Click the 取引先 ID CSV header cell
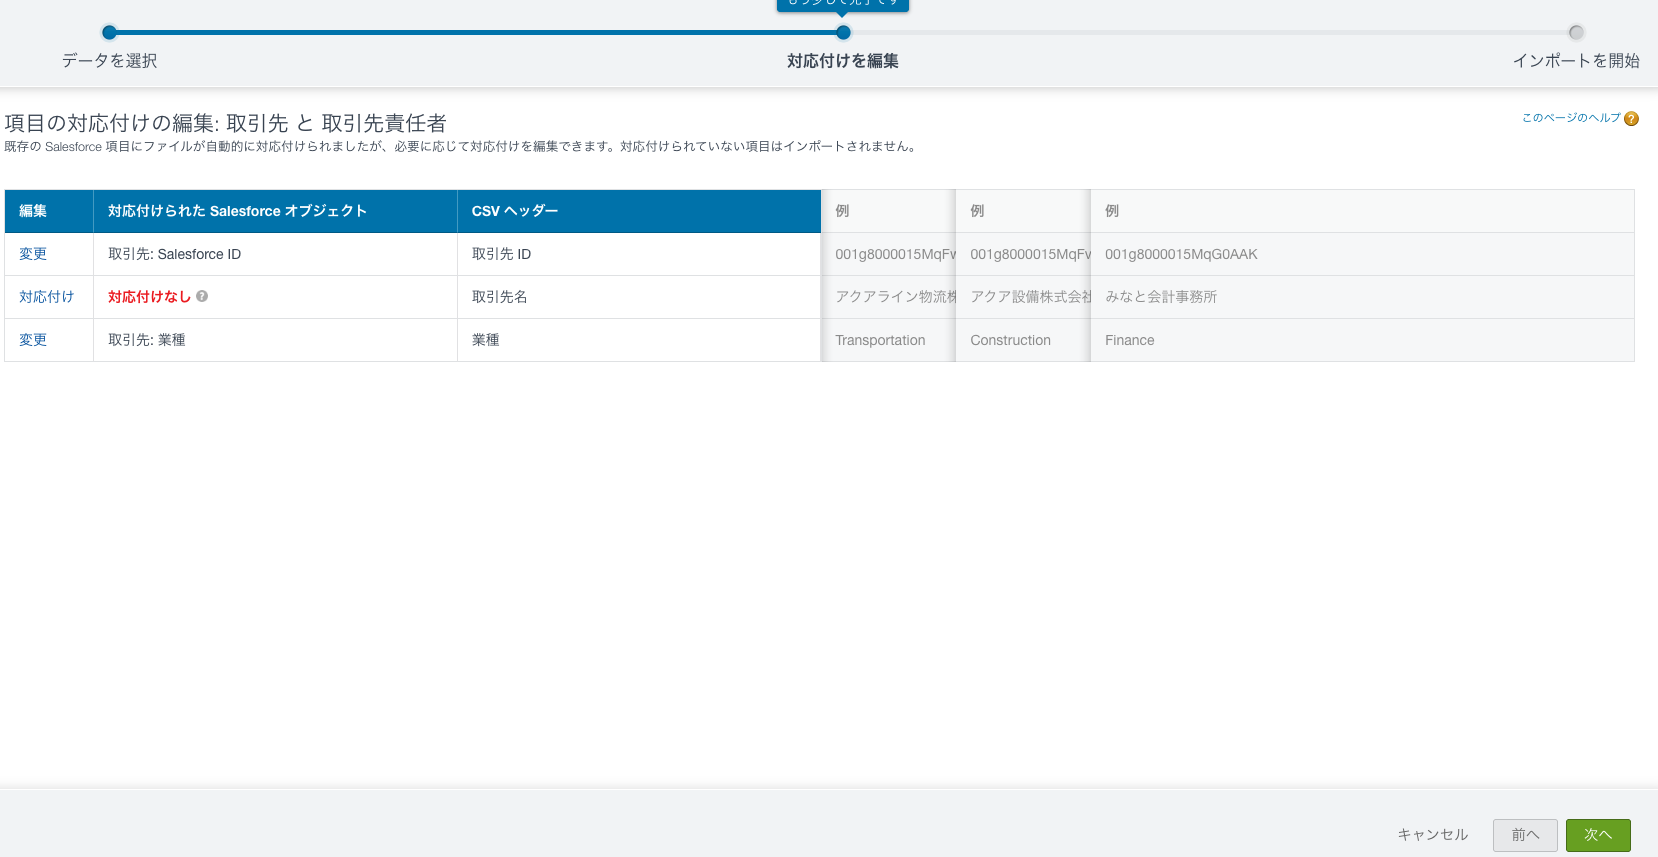The height and width of the screenshot is (857, 1658). coord(639,254)
